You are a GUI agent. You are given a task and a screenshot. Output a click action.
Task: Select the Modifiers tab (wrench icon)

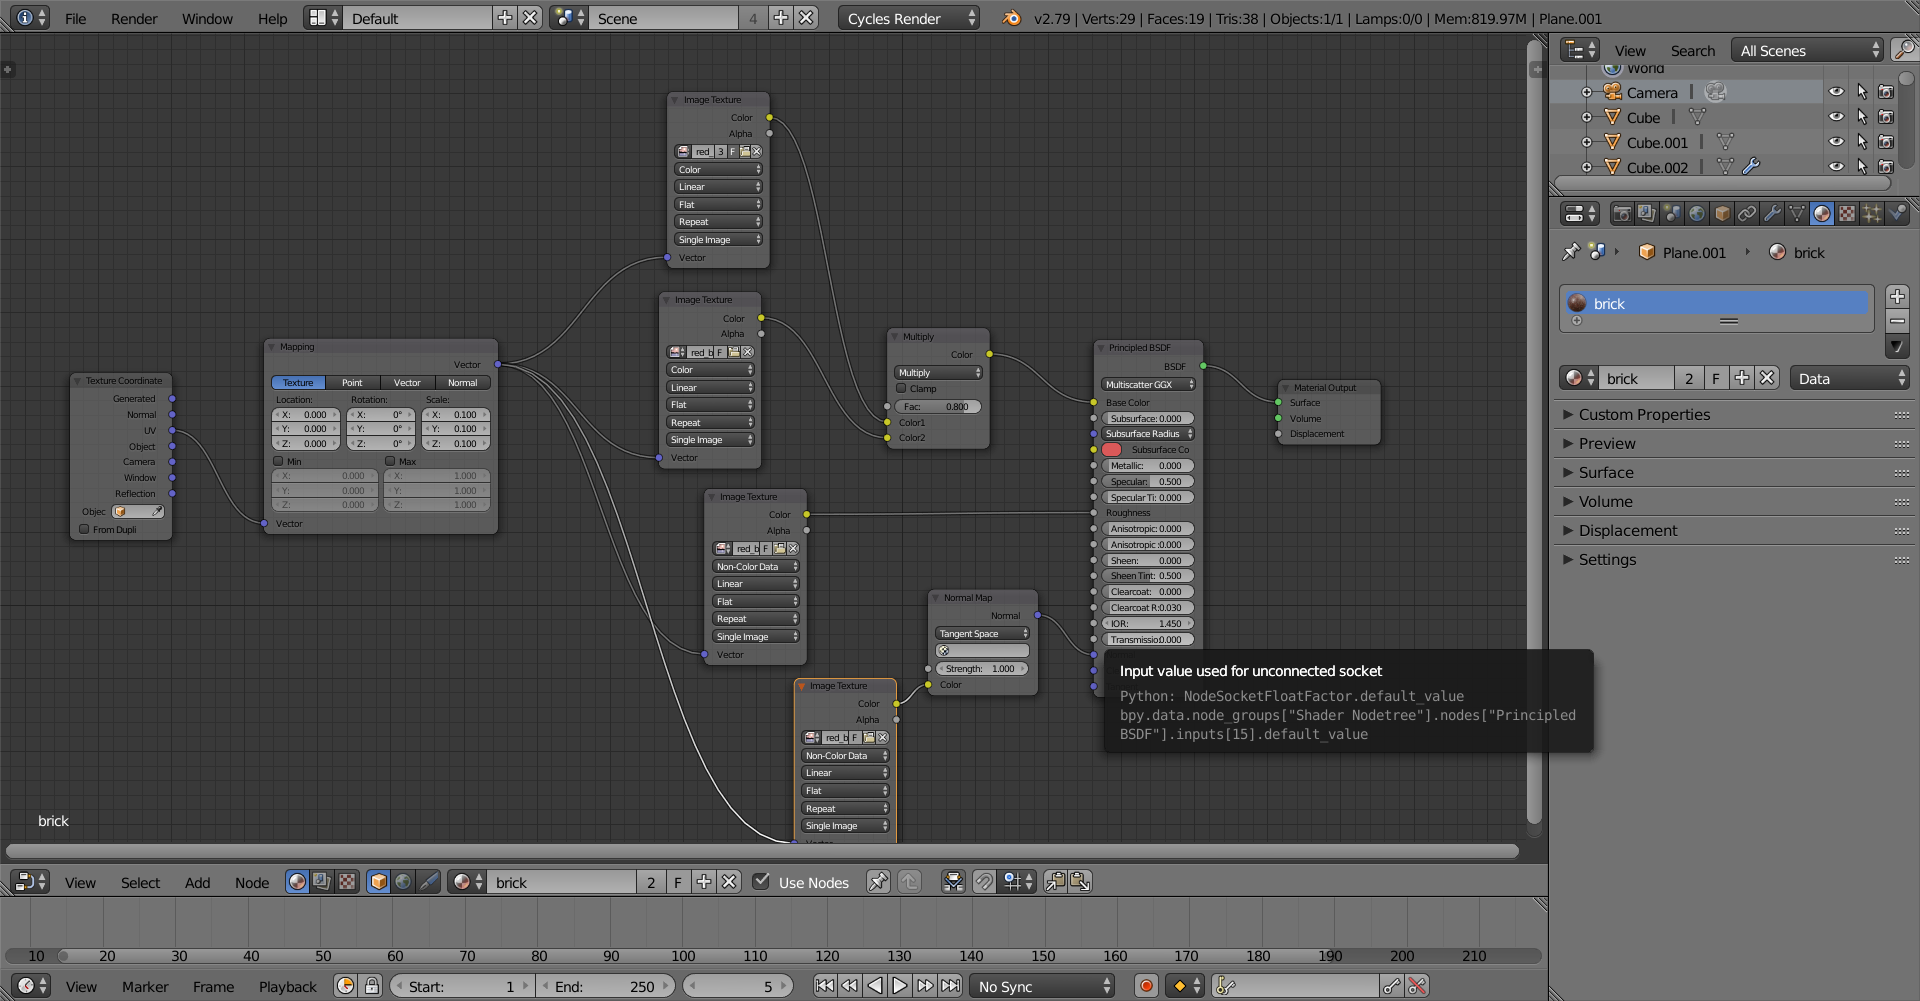(1772, 213)
